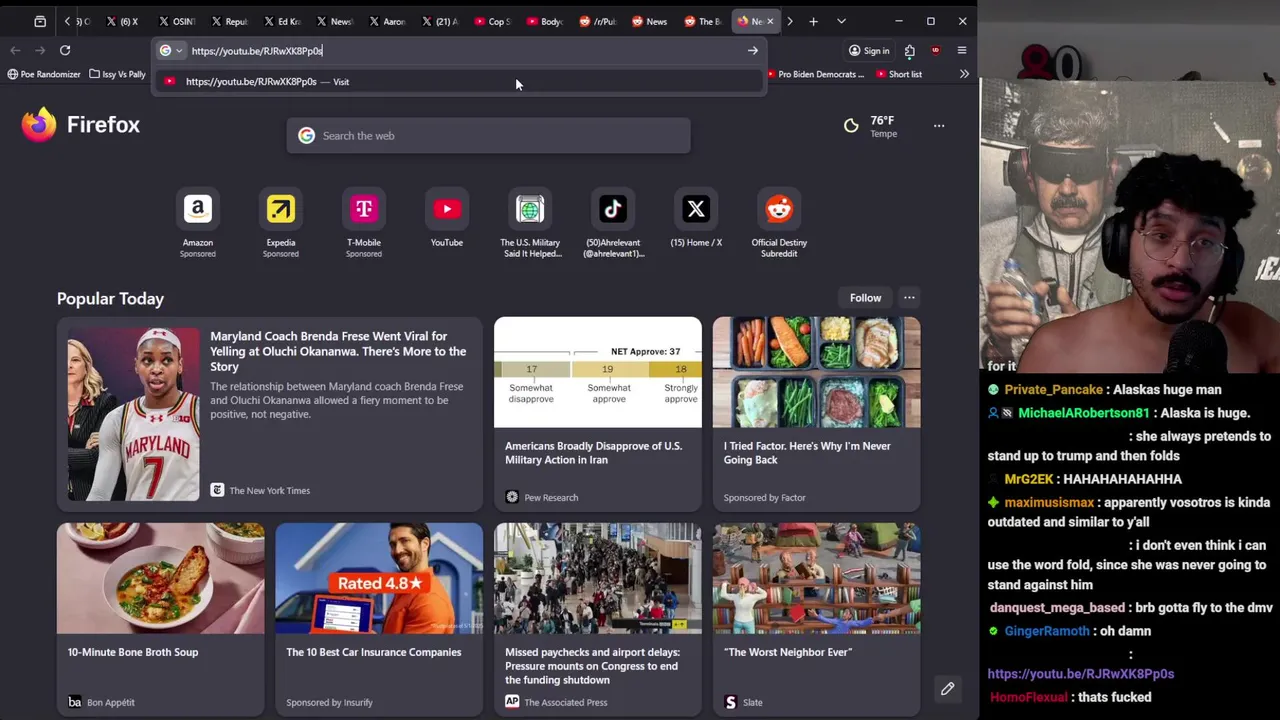The width and height of the screenshot is (1280, 720).
Task: Click the Search the web box
Action: 488,135
